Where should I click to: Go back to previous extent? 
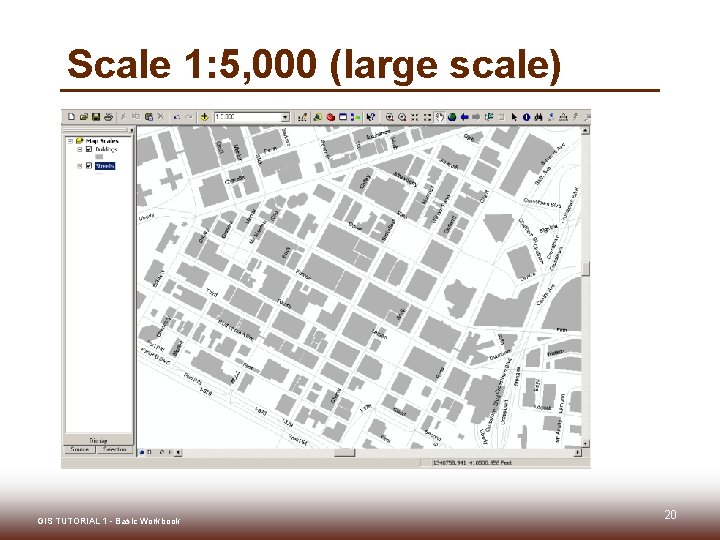(x=464, y=117)
